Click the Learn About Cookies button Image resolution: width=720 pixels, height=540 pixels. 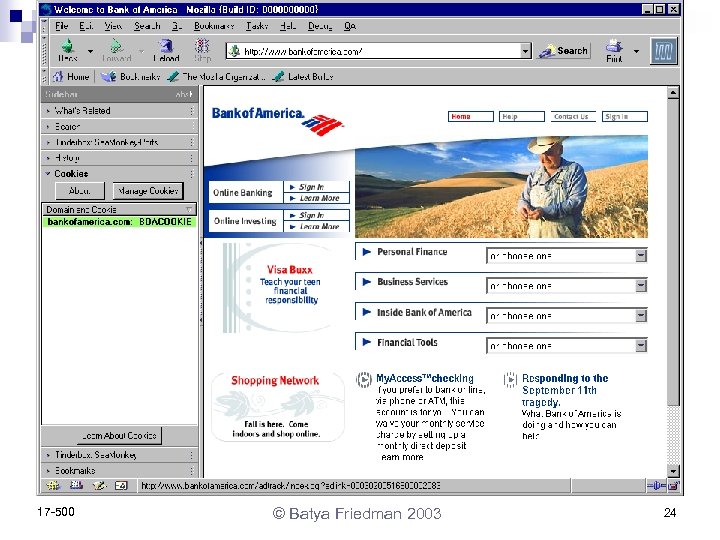[x=119, y=435]
